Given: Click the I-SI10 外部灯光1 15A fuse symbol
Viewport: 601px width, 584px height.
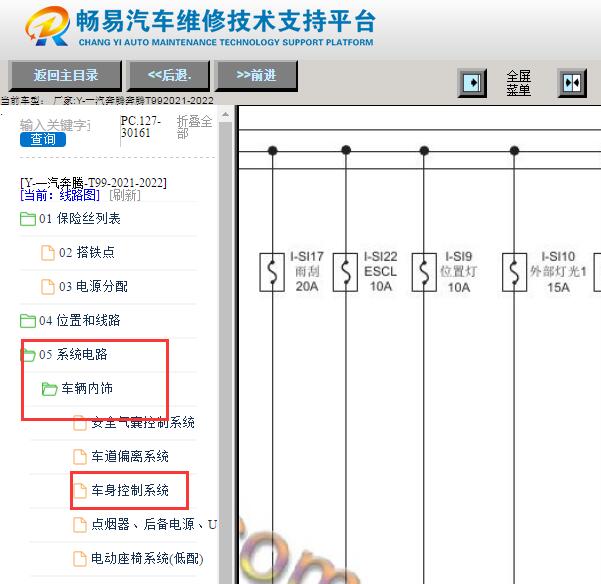Looking at the screenshot, I should (x=514, y=272).
